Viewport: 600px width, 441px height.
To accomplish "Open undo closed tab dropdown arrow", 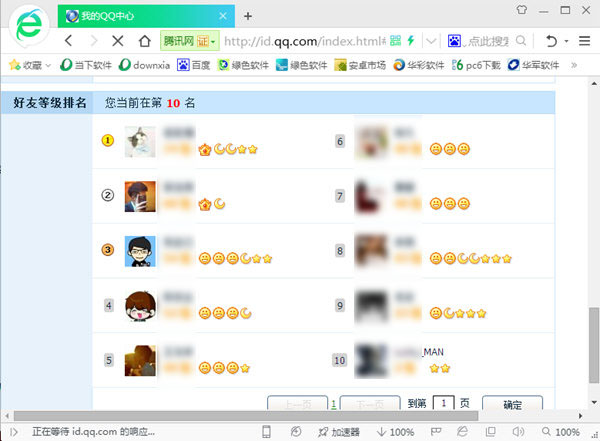I will tap(566, 41).
